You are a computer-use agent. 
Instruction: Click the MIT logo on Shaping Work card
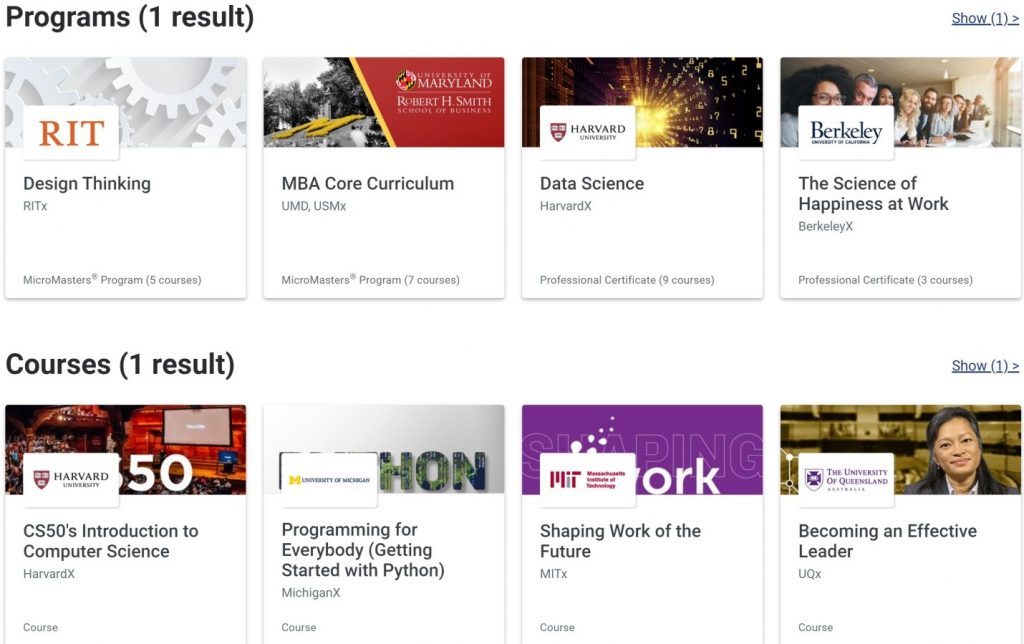(x=588, y=480)
